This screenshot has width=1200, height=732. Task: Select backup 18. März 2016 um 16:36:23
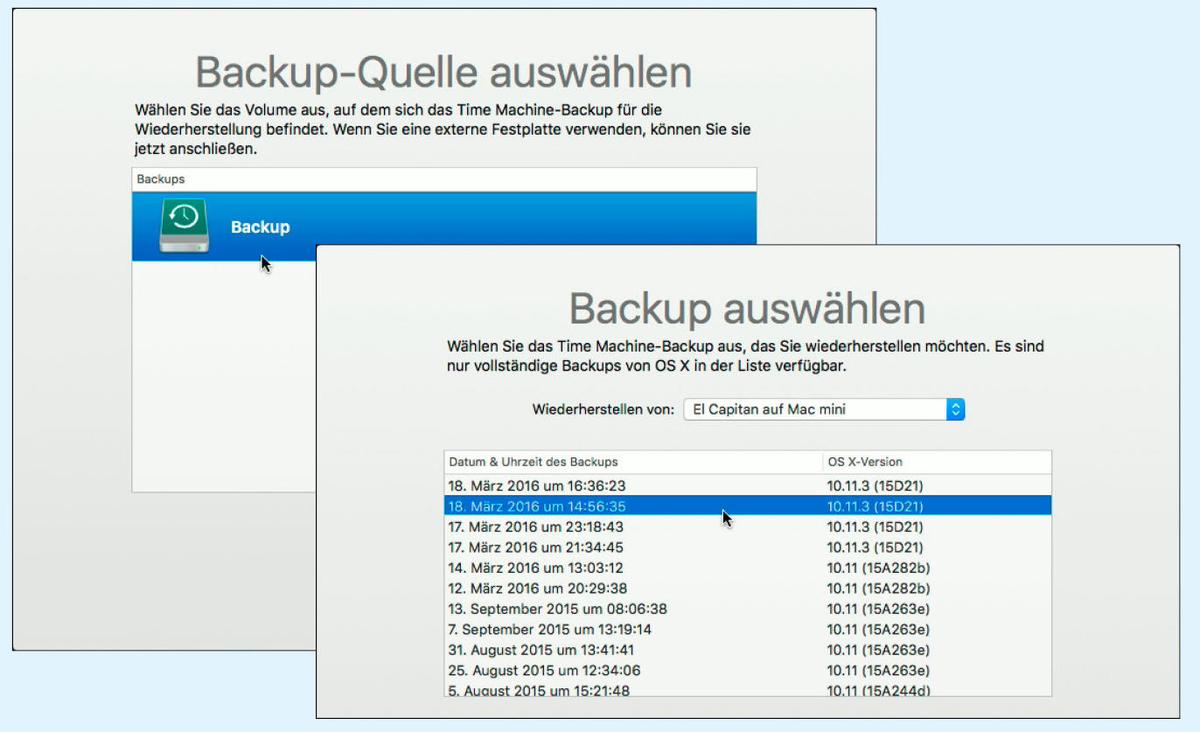[x=748, y=485]
